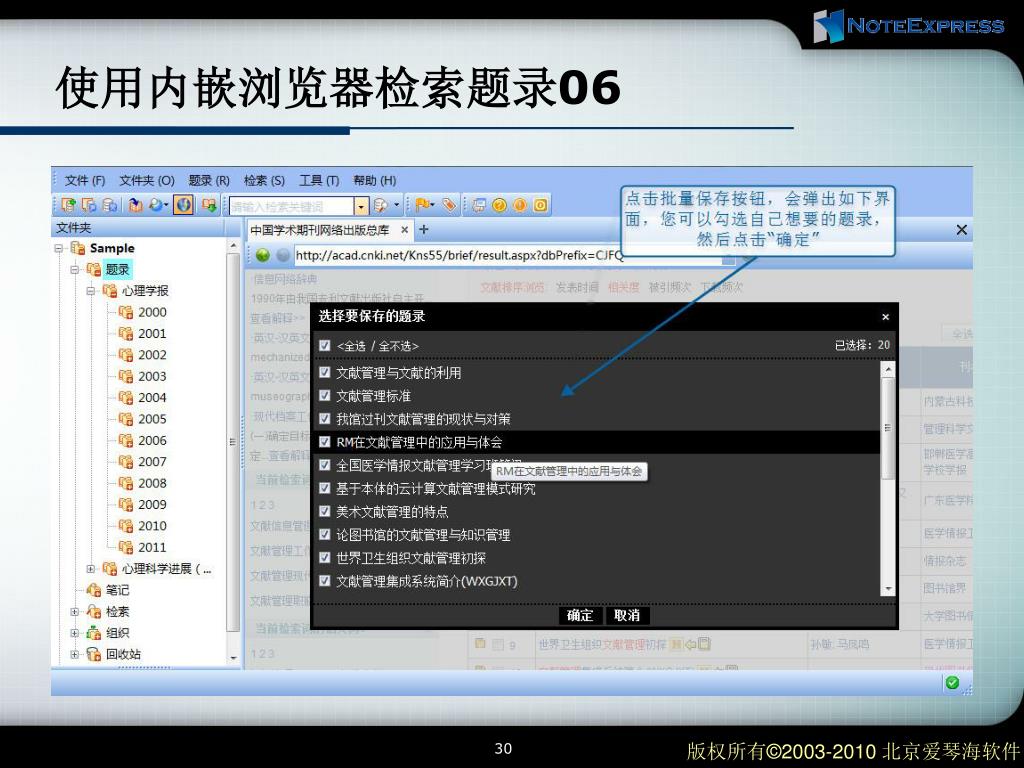Click folder tree scroll down arrow
Screen dimensions: 1024x768
(234, 658)
